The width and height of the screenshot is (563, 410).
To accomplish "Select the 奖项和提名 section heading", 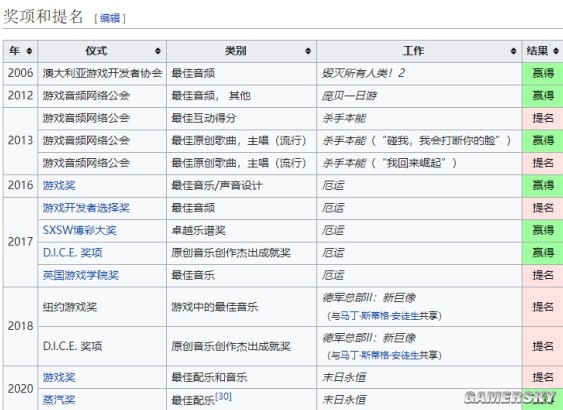I will tap(43, 17).
